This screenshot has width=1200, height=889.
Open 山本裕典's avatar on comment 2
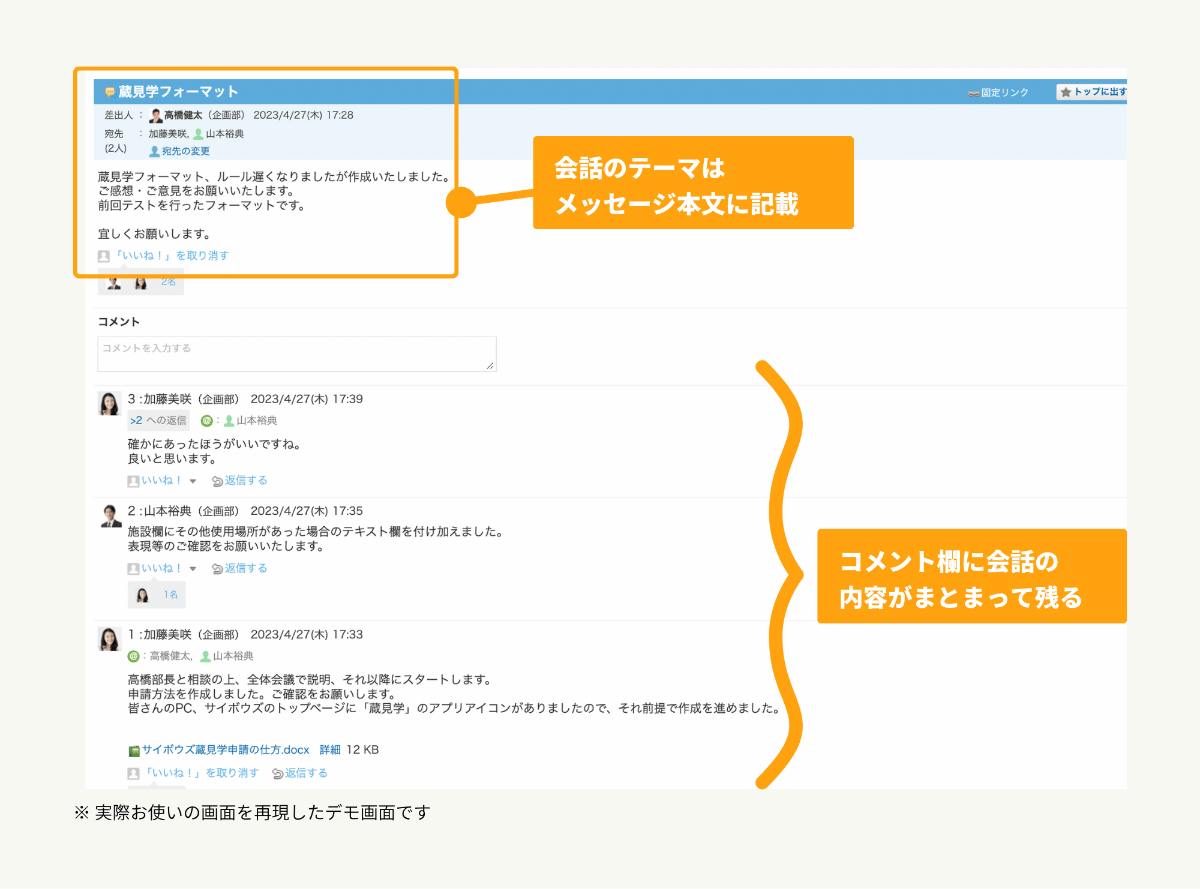pos(110,516)
